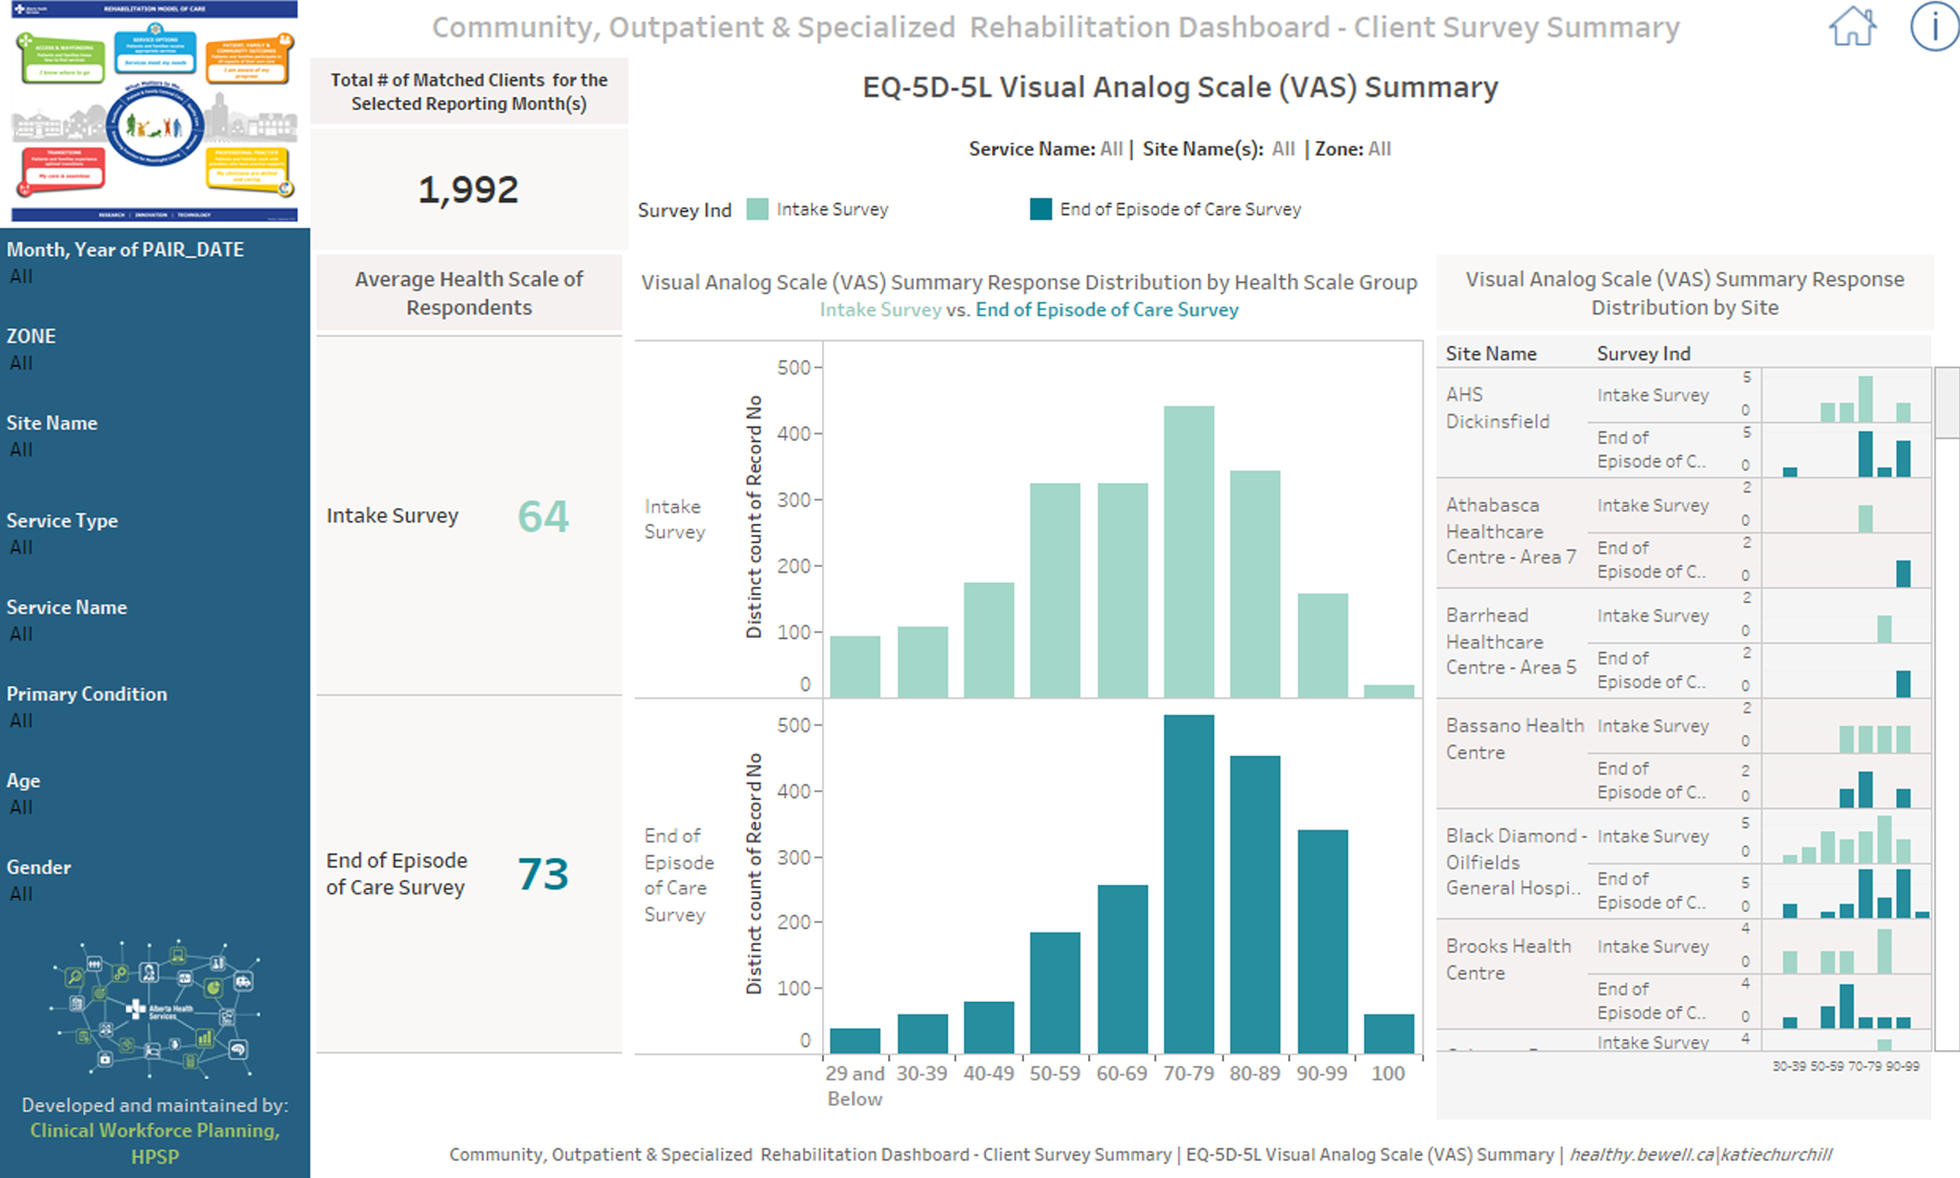Select Athabasca Healthcare Centre - Area 7 row
This screenshot has height=1178, width=1960.
(1684, 532)
